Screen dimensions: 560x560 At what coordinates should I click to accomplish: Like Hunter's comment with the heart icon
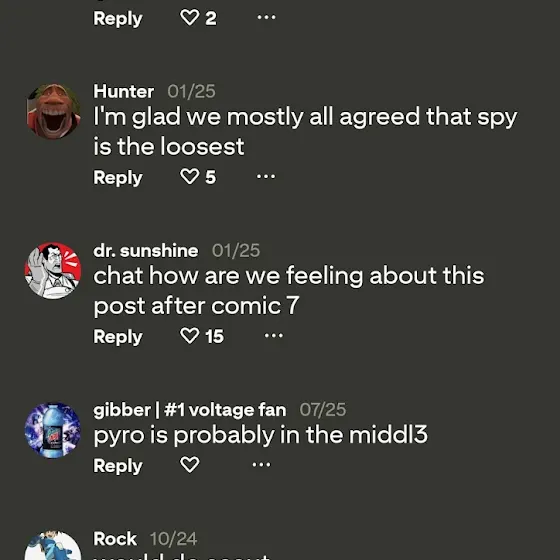(x=189, y=176)
